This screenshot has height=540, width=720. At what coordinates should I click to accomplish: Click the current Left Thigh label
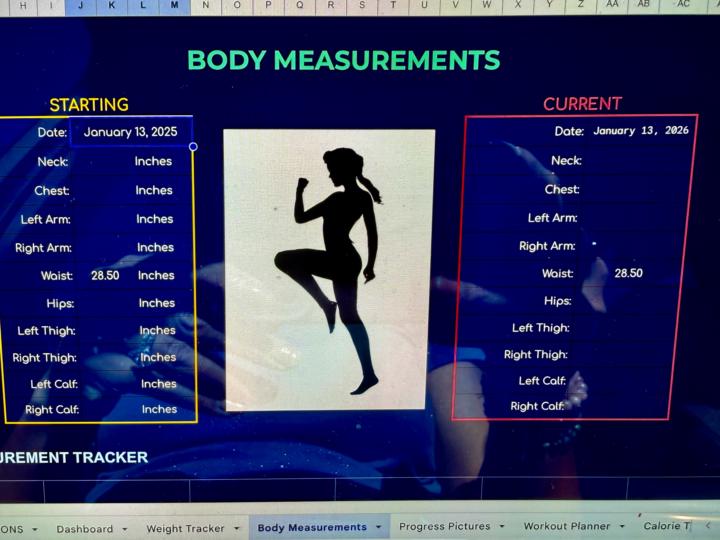coord(540,328)
